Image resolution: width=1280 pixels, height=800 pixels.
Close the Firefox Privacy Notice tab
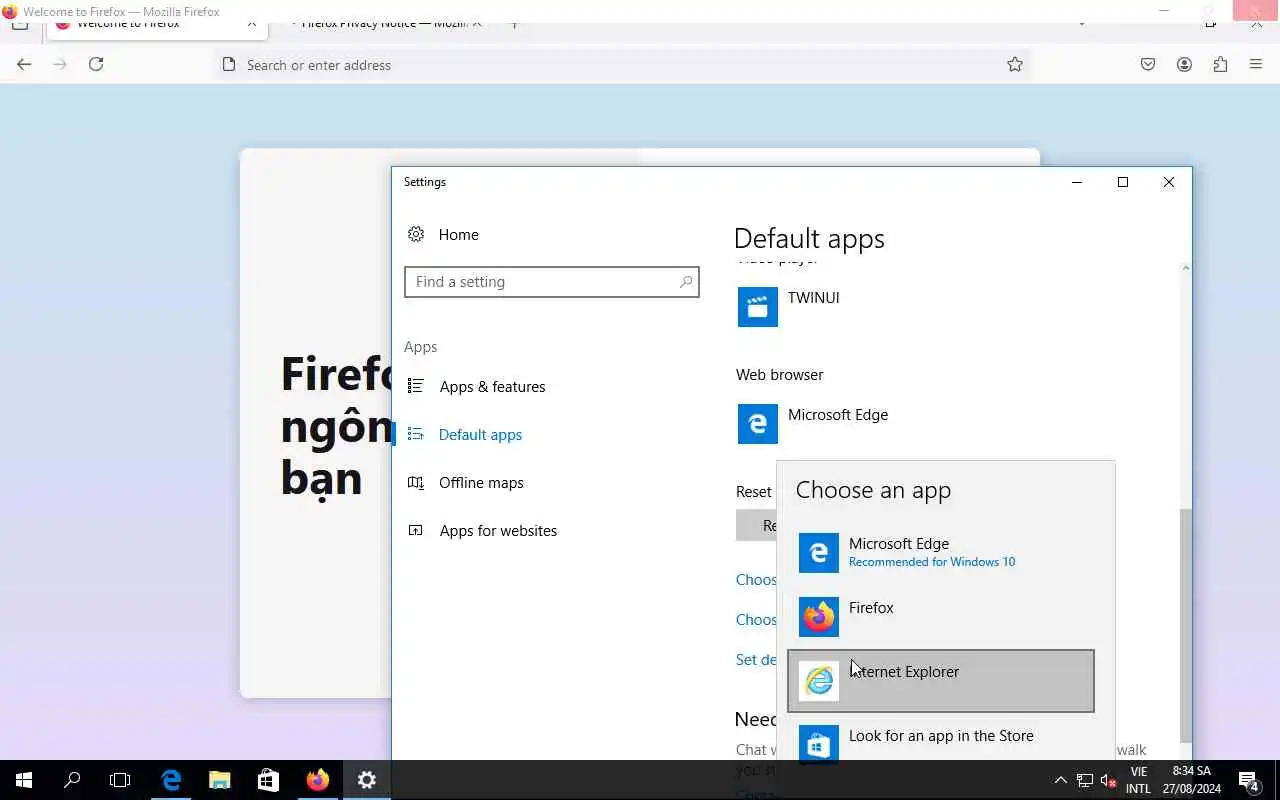click(x=476, y=22)
